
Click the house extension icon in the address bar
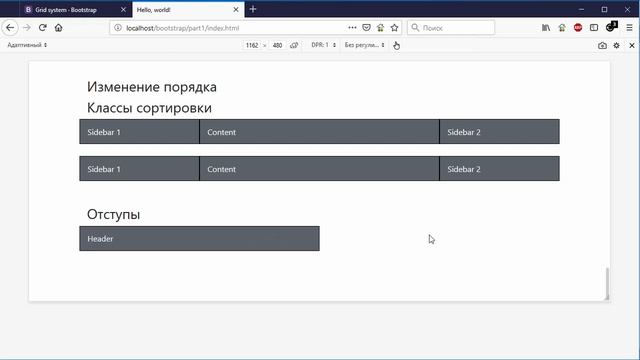[380, 28]
